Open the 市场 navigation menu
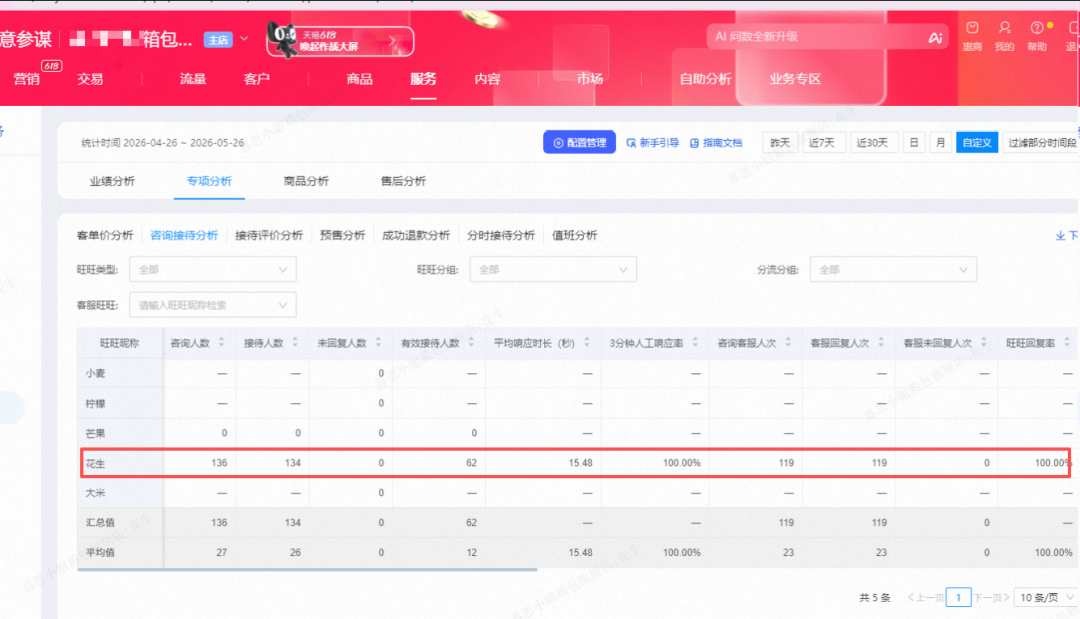Viewport: 1080px width, 619px height. [590, 78]
